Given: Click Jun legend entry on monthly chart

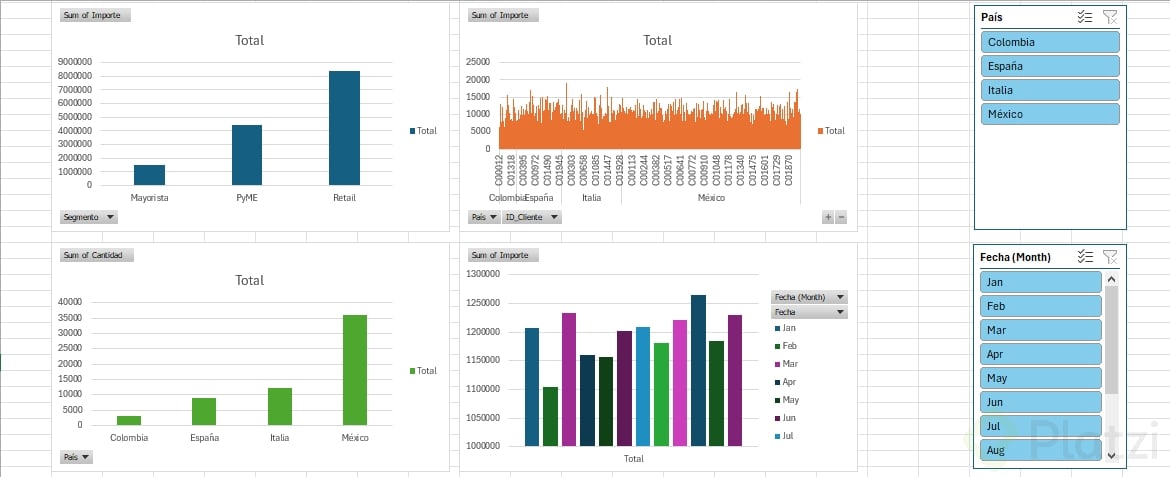Looking at the screenshot, I should 786,417.
